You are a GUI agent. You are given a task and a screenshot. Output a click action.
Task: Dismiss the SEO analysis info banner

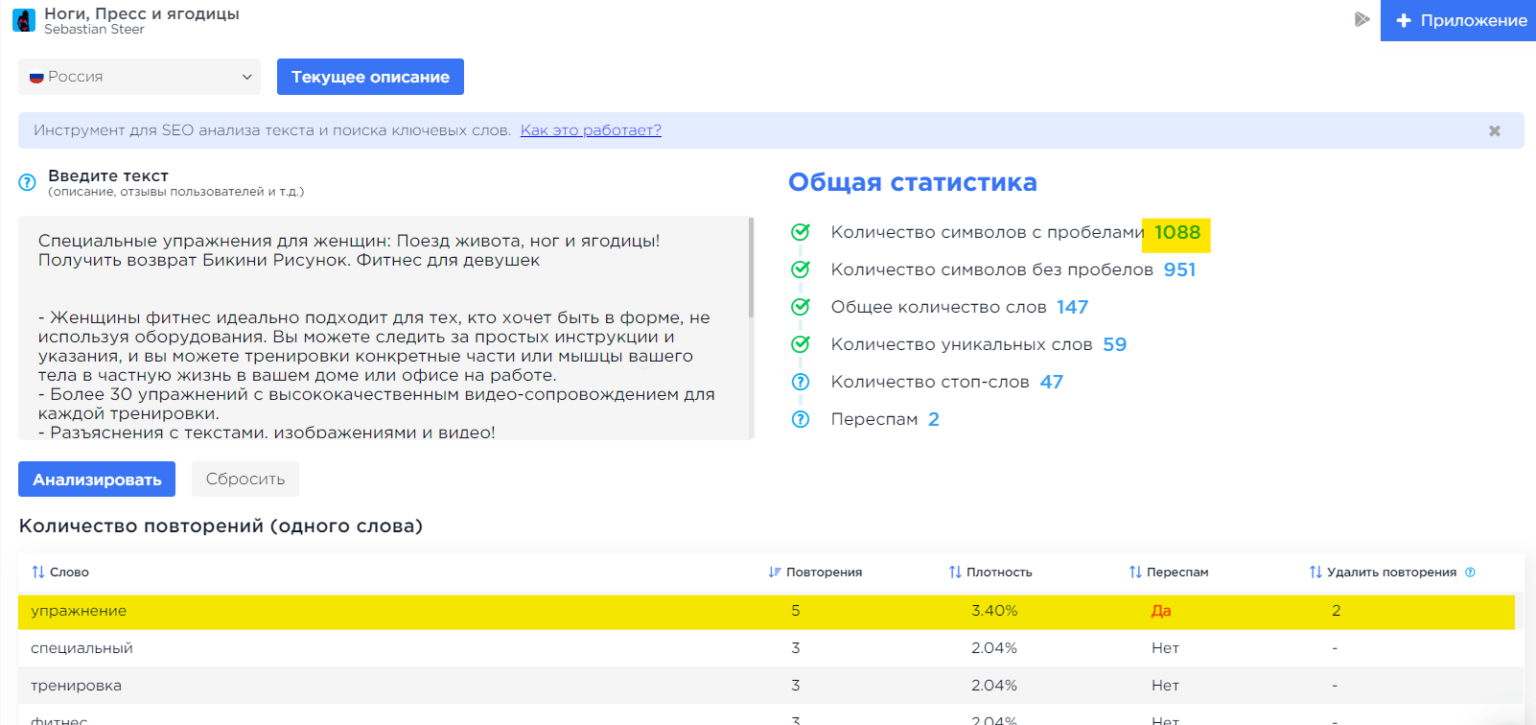[x=1494, y=130]
